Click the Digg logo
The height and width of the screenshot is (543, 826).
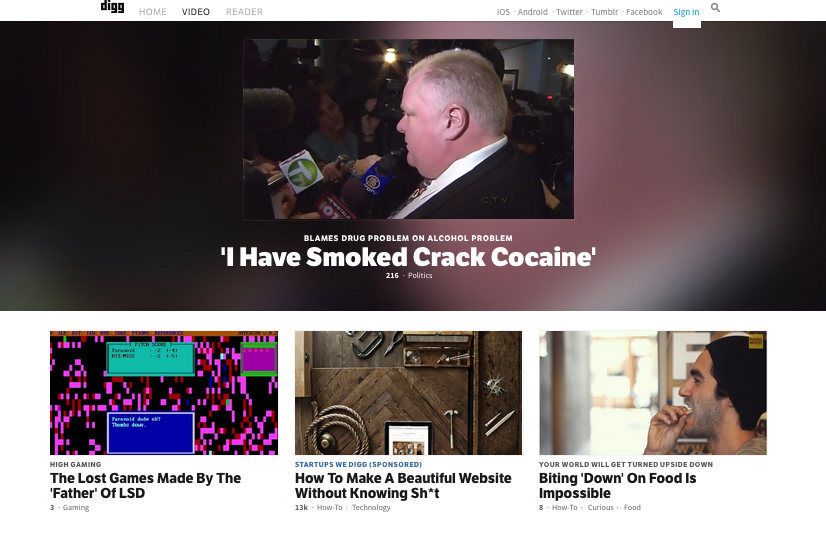112,7
